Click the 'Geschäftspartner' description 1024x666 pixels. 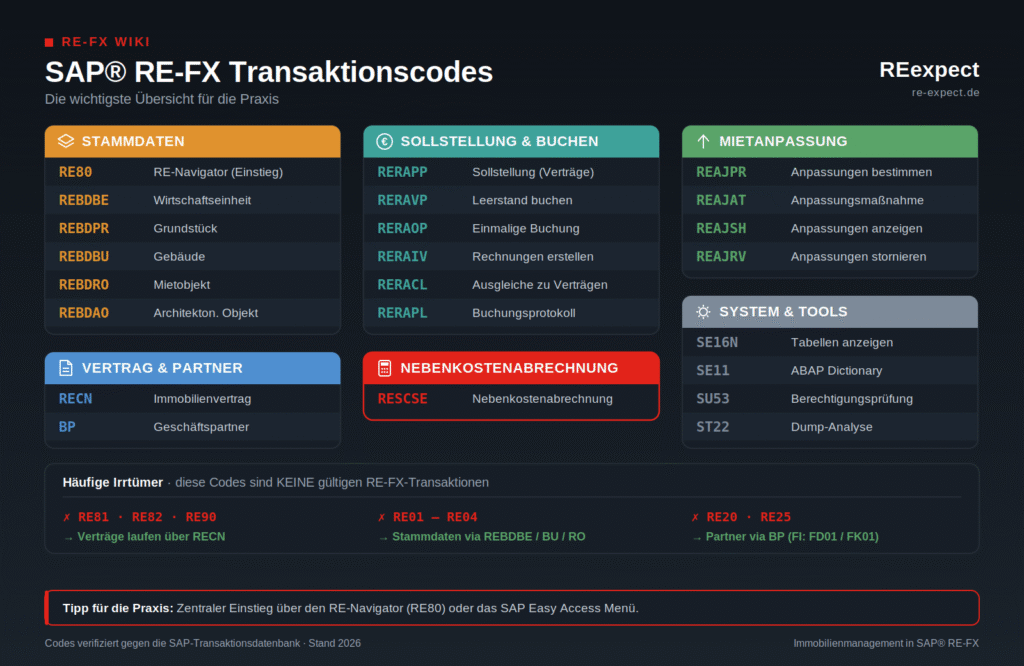tap(201, 426)
